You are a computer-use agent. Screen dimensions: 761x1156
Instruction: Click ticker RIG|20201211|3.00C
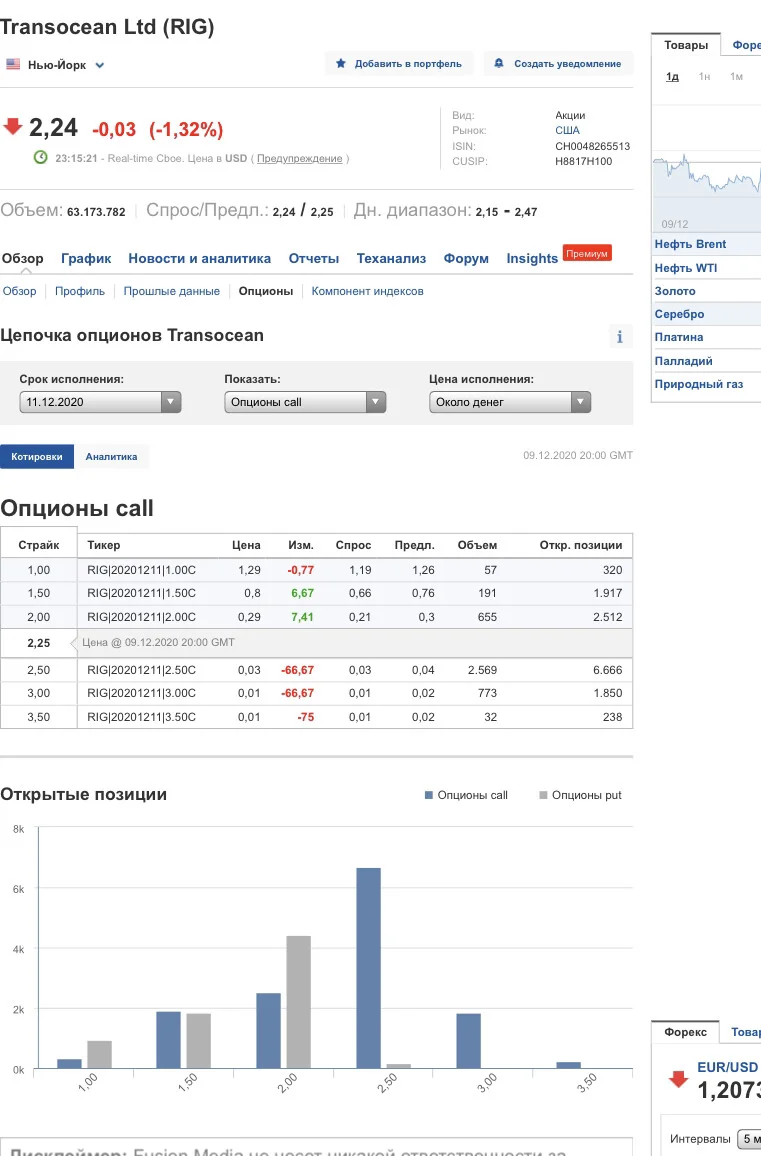(x=142, y=693)
